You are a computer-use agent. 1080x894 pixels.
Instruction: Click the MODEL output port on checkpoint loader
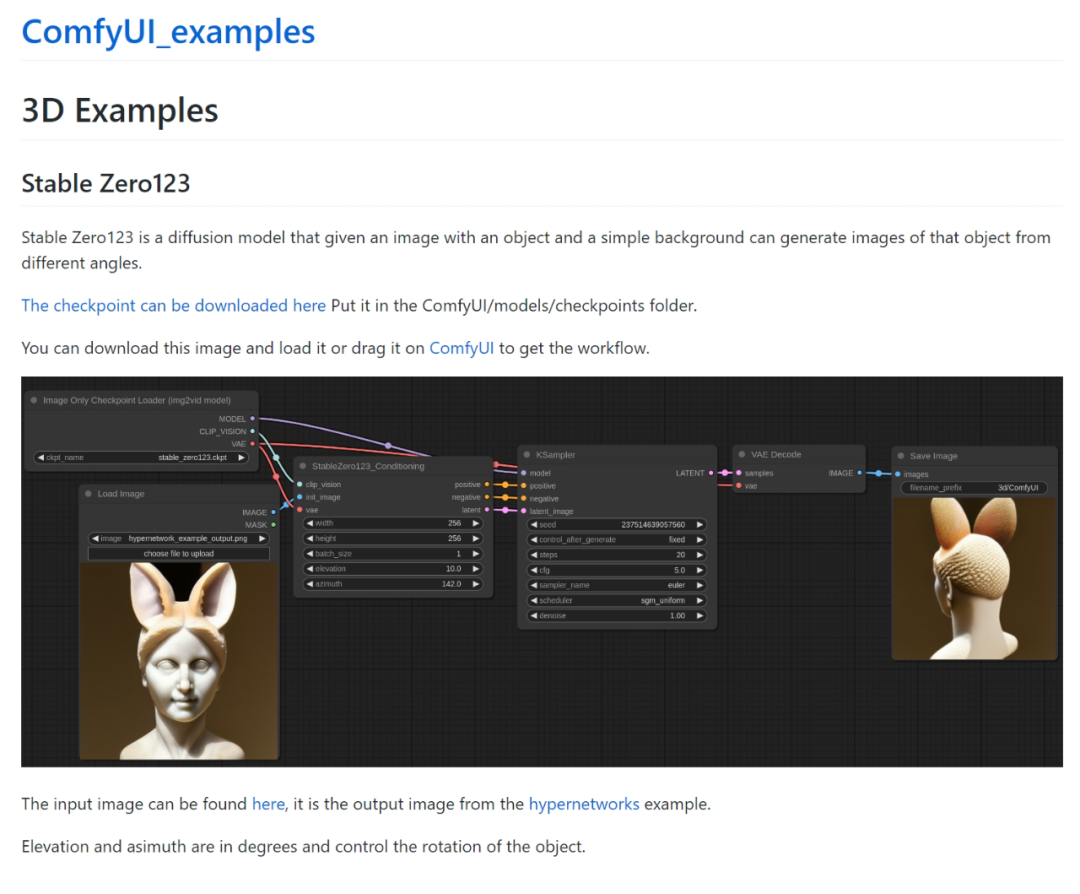pyautogui.click(x=253, y=419)
